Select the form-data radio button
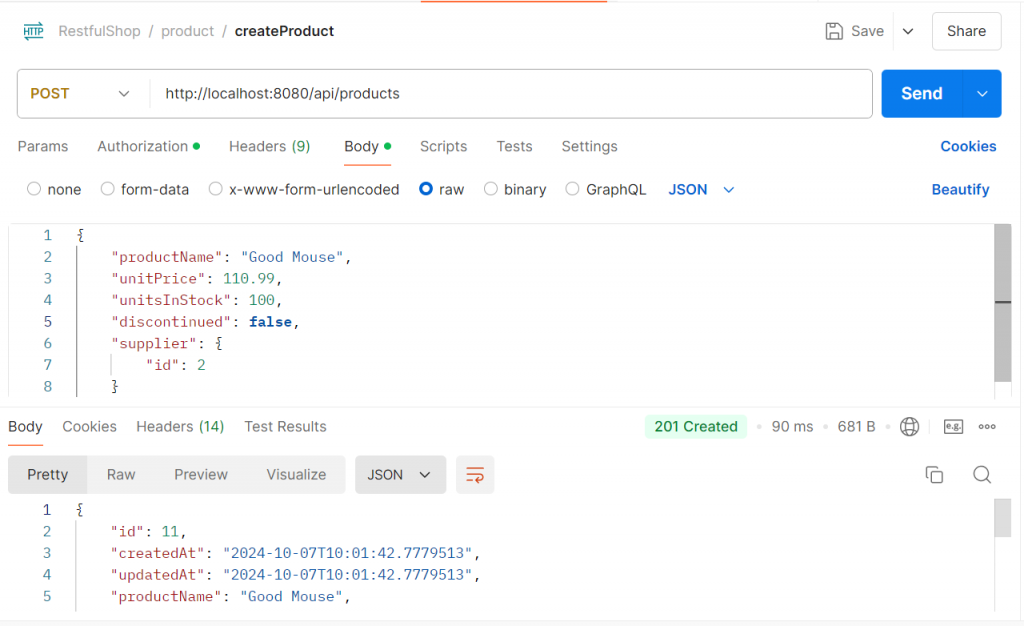Screen dimensions: 1024x626 tap(106, 189)
